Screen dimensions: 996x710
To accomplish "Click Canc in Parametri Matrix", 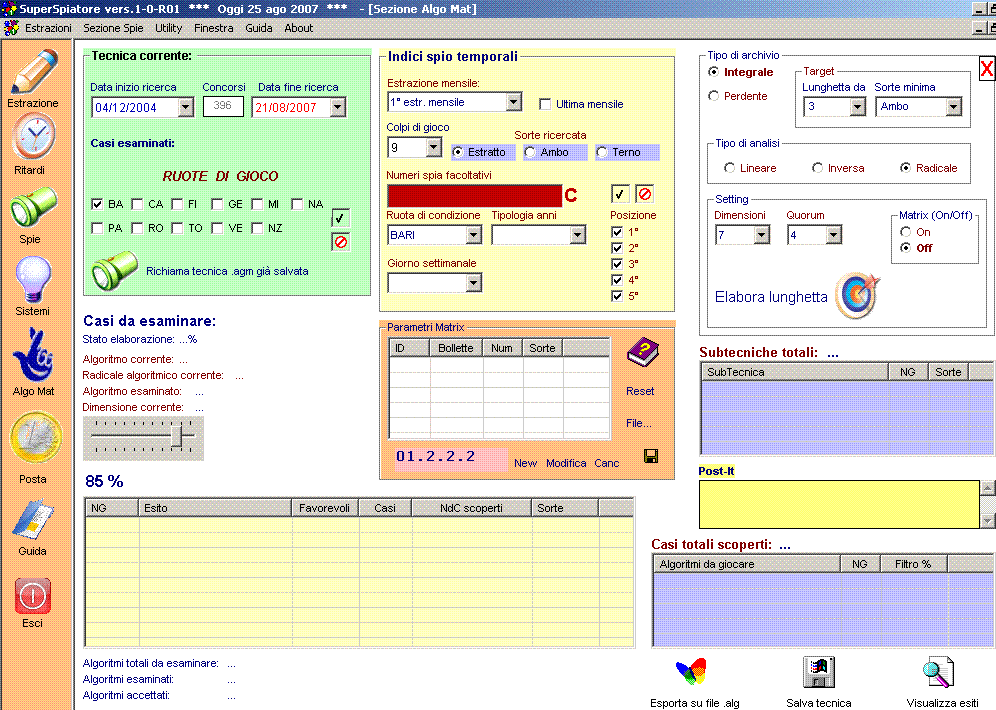I will (607, 463).
